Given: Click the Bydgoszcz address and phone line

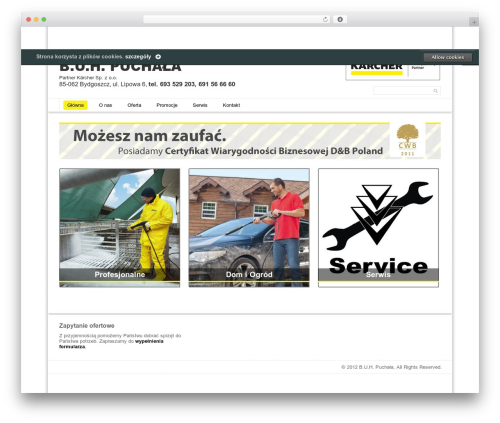Looking at the screenshot, I should point(147,84).
